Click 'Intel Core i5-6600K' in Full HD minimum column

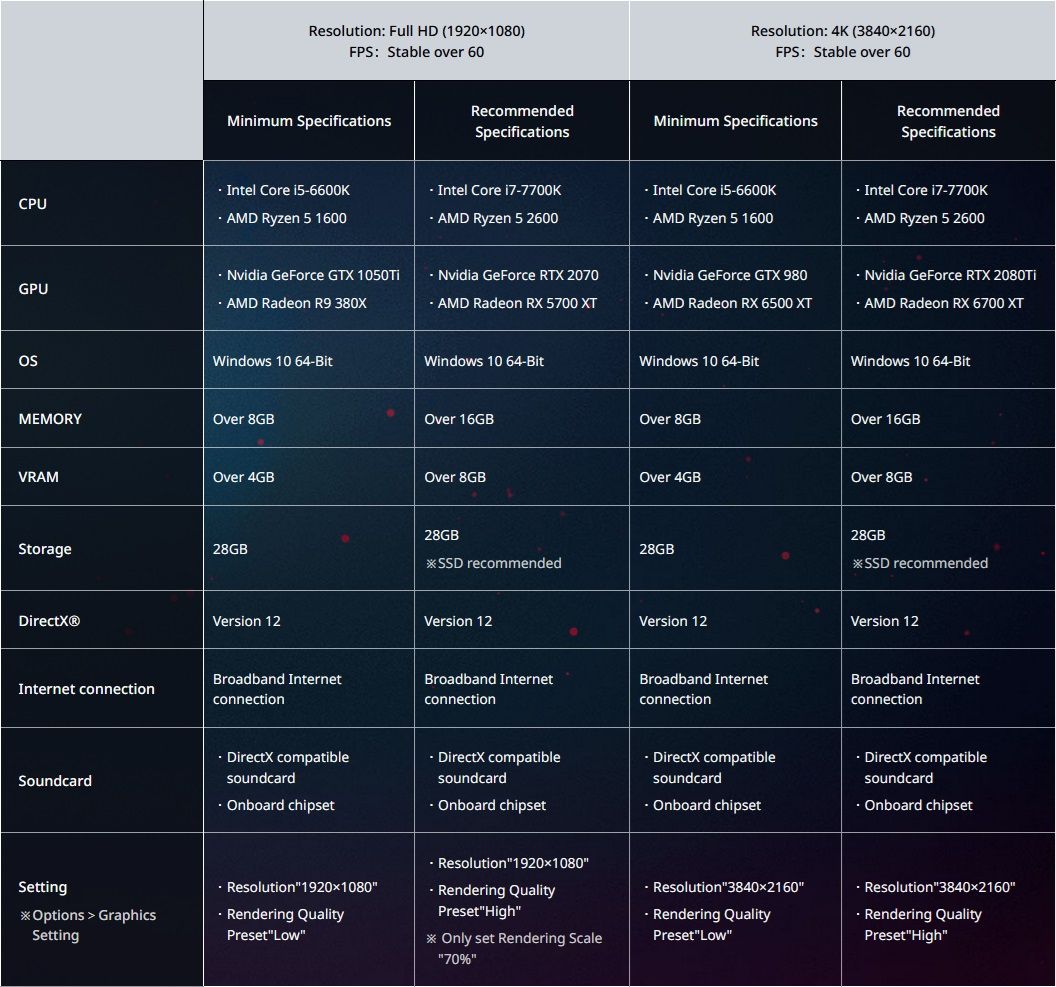pyautogui.click(x=288, y=191)
